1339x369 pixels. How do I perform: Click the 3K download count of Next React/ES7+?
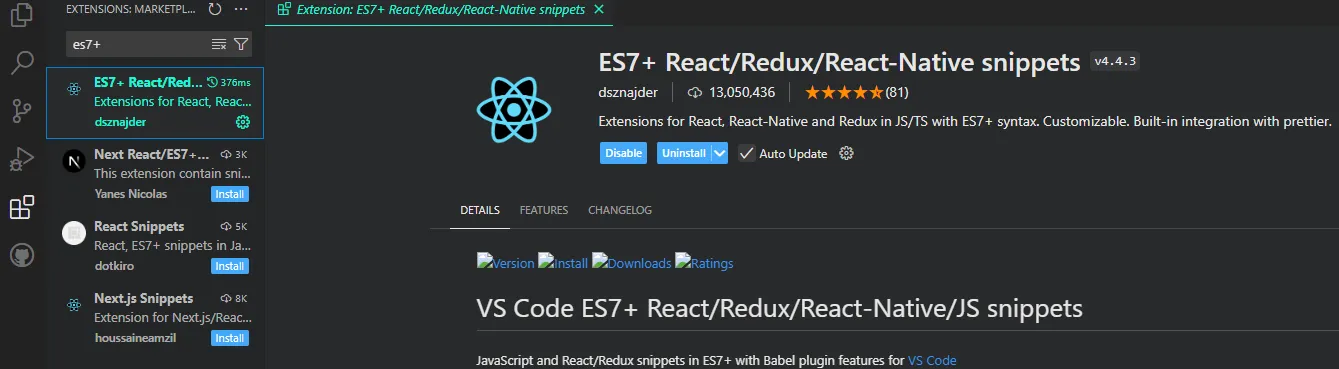[241, 154]
